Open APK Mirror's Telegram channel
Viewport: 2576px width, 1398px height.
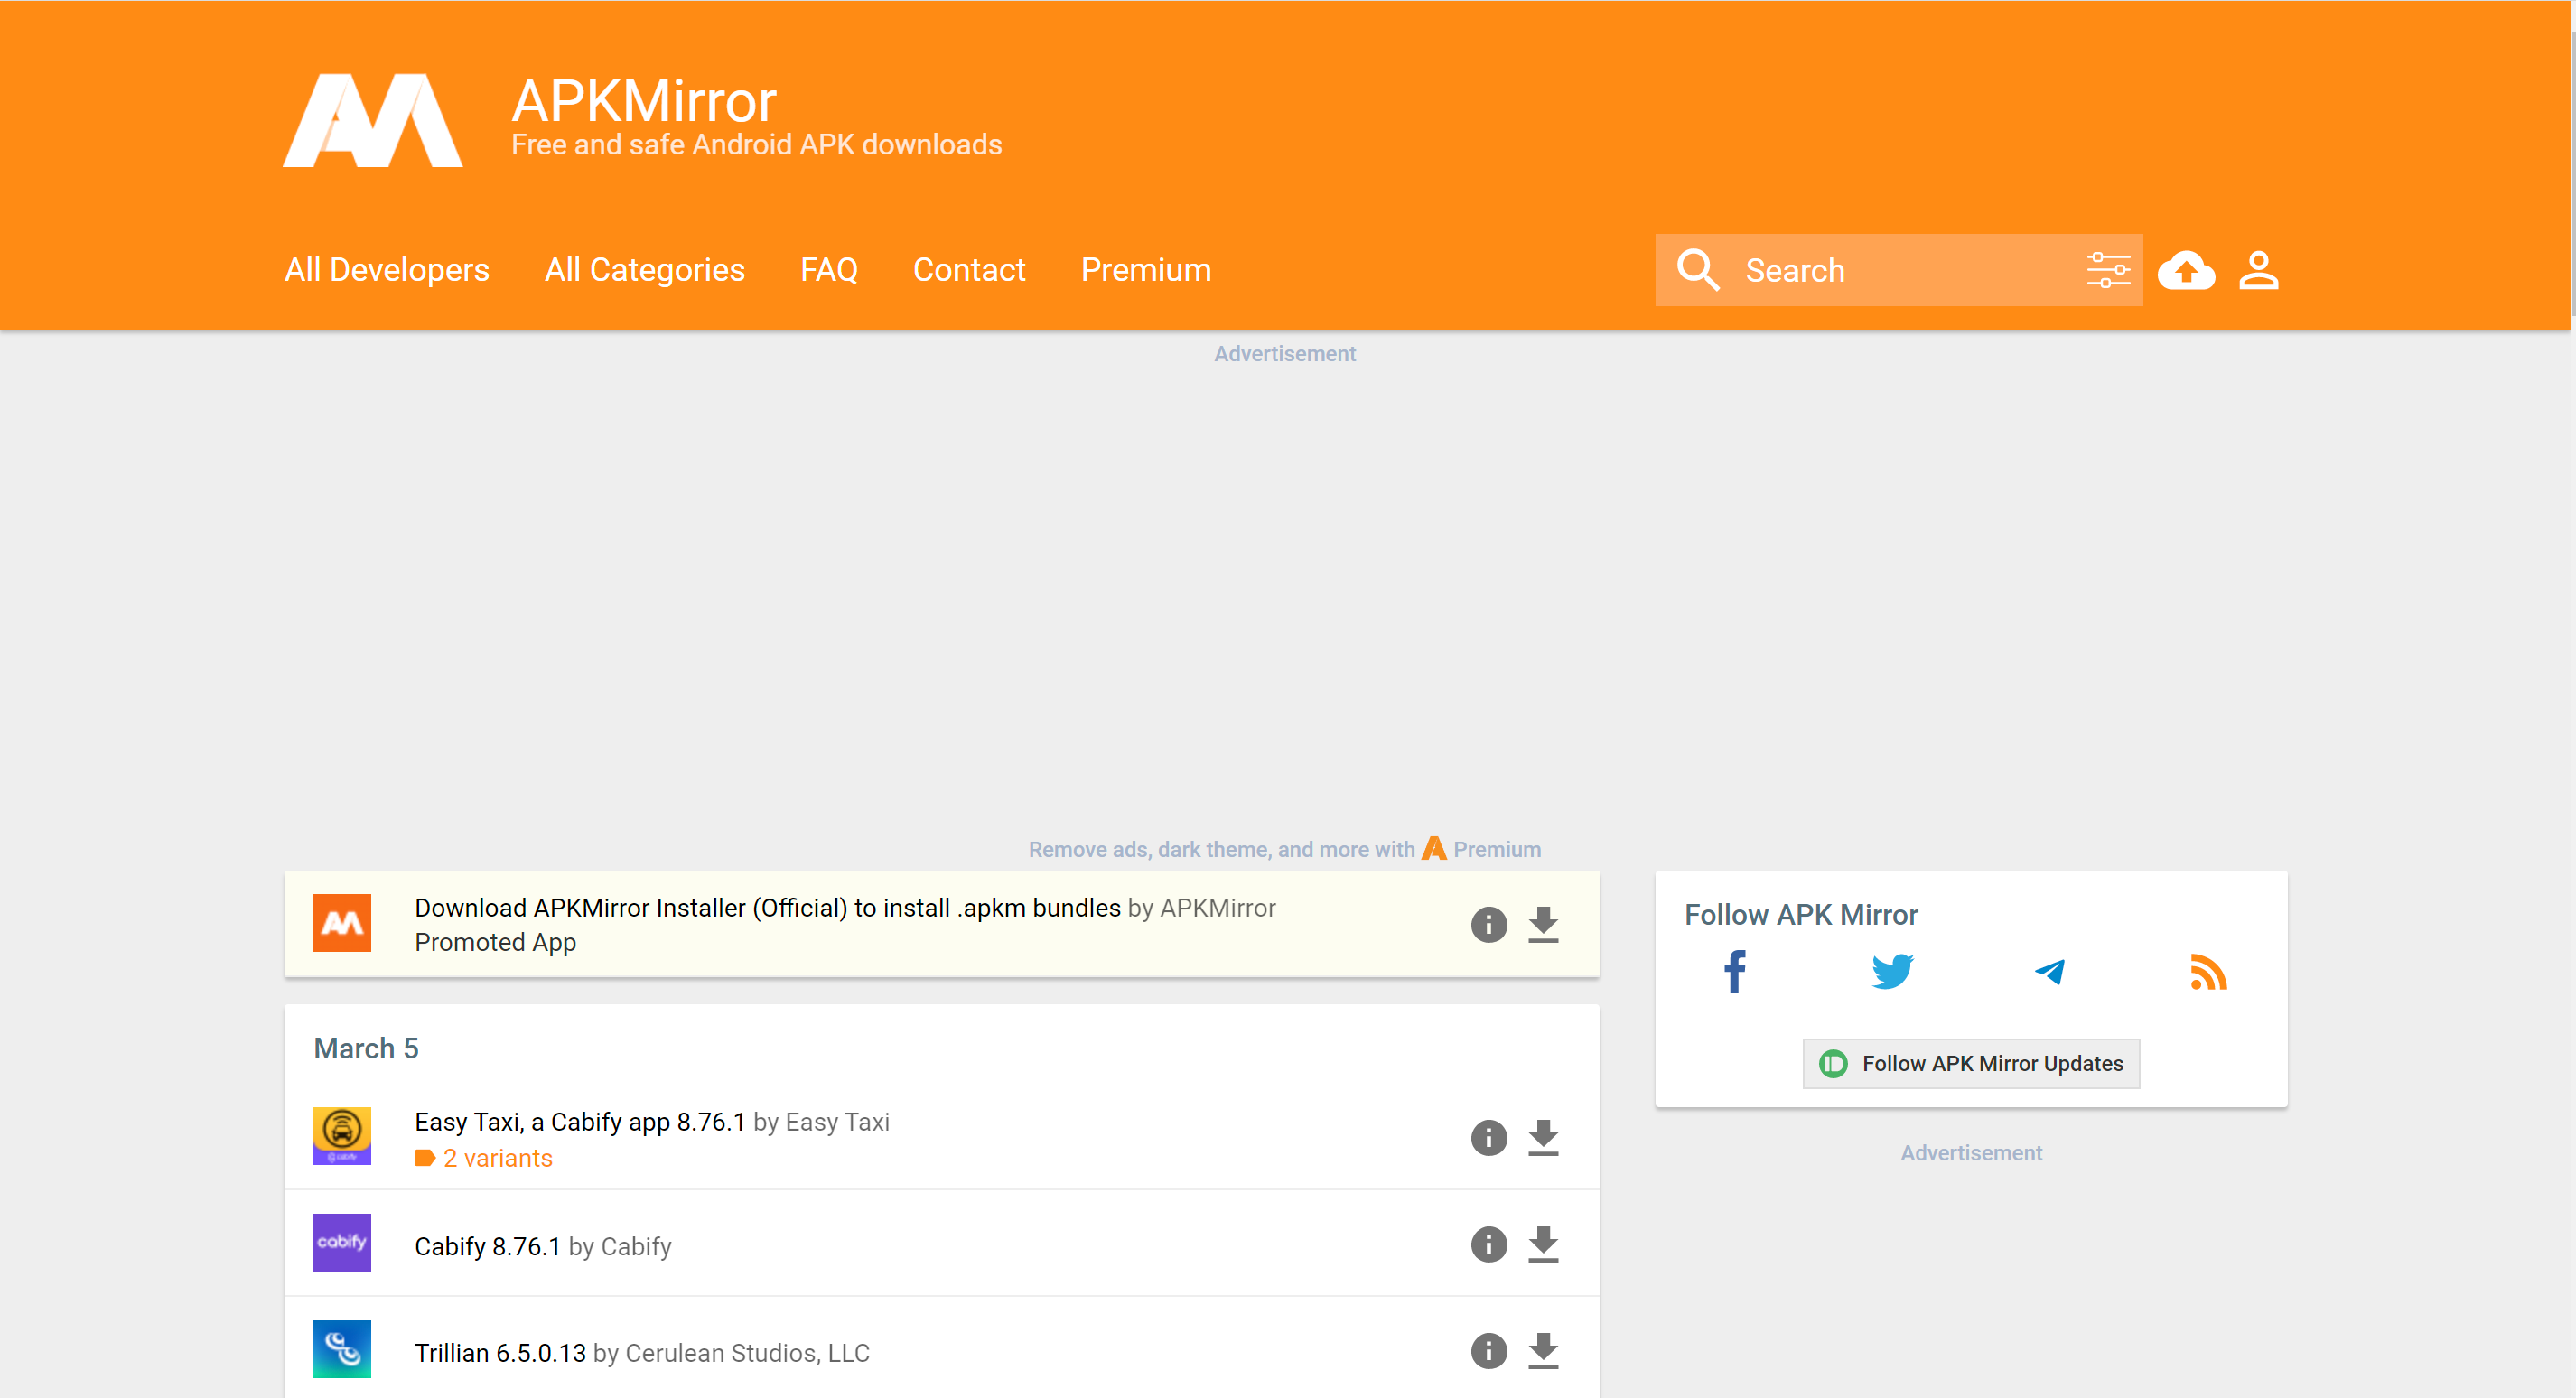pos(2052,971)
